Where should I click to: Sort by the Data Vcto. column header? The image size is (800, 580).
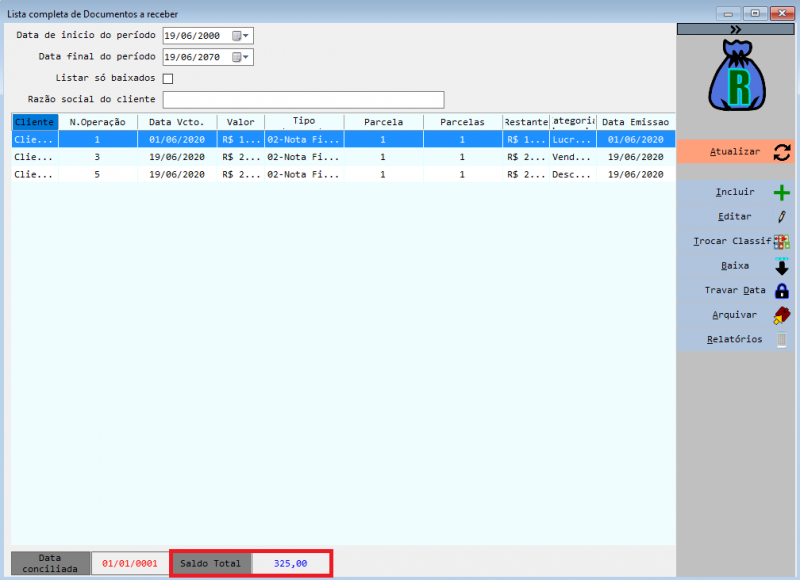click(176, 122)
